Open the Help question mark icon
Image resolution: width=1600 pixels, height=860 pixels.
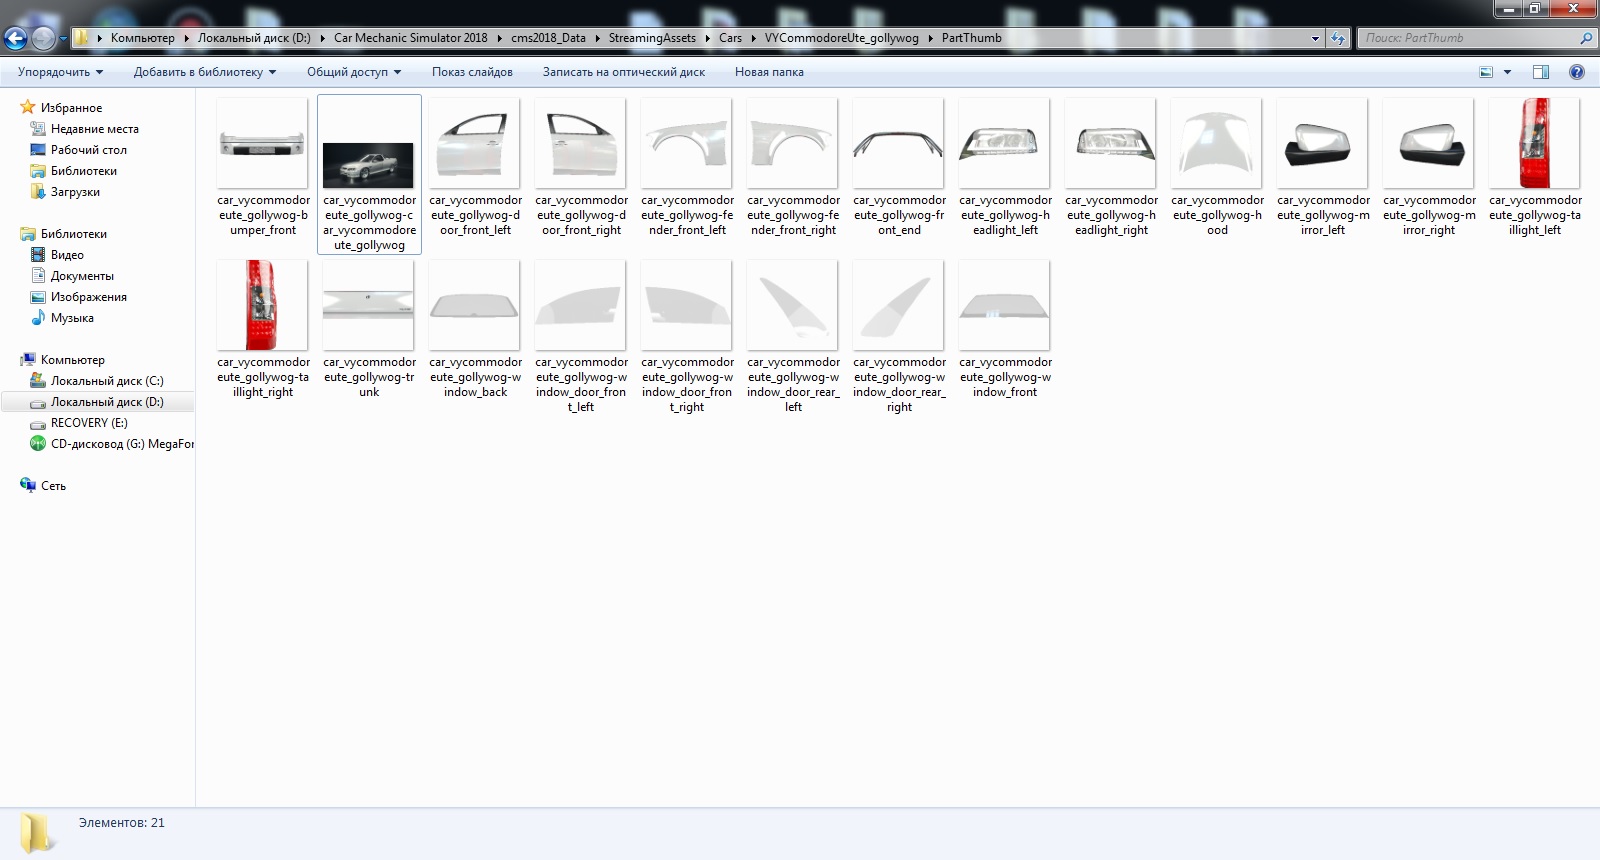point(1577,72)
